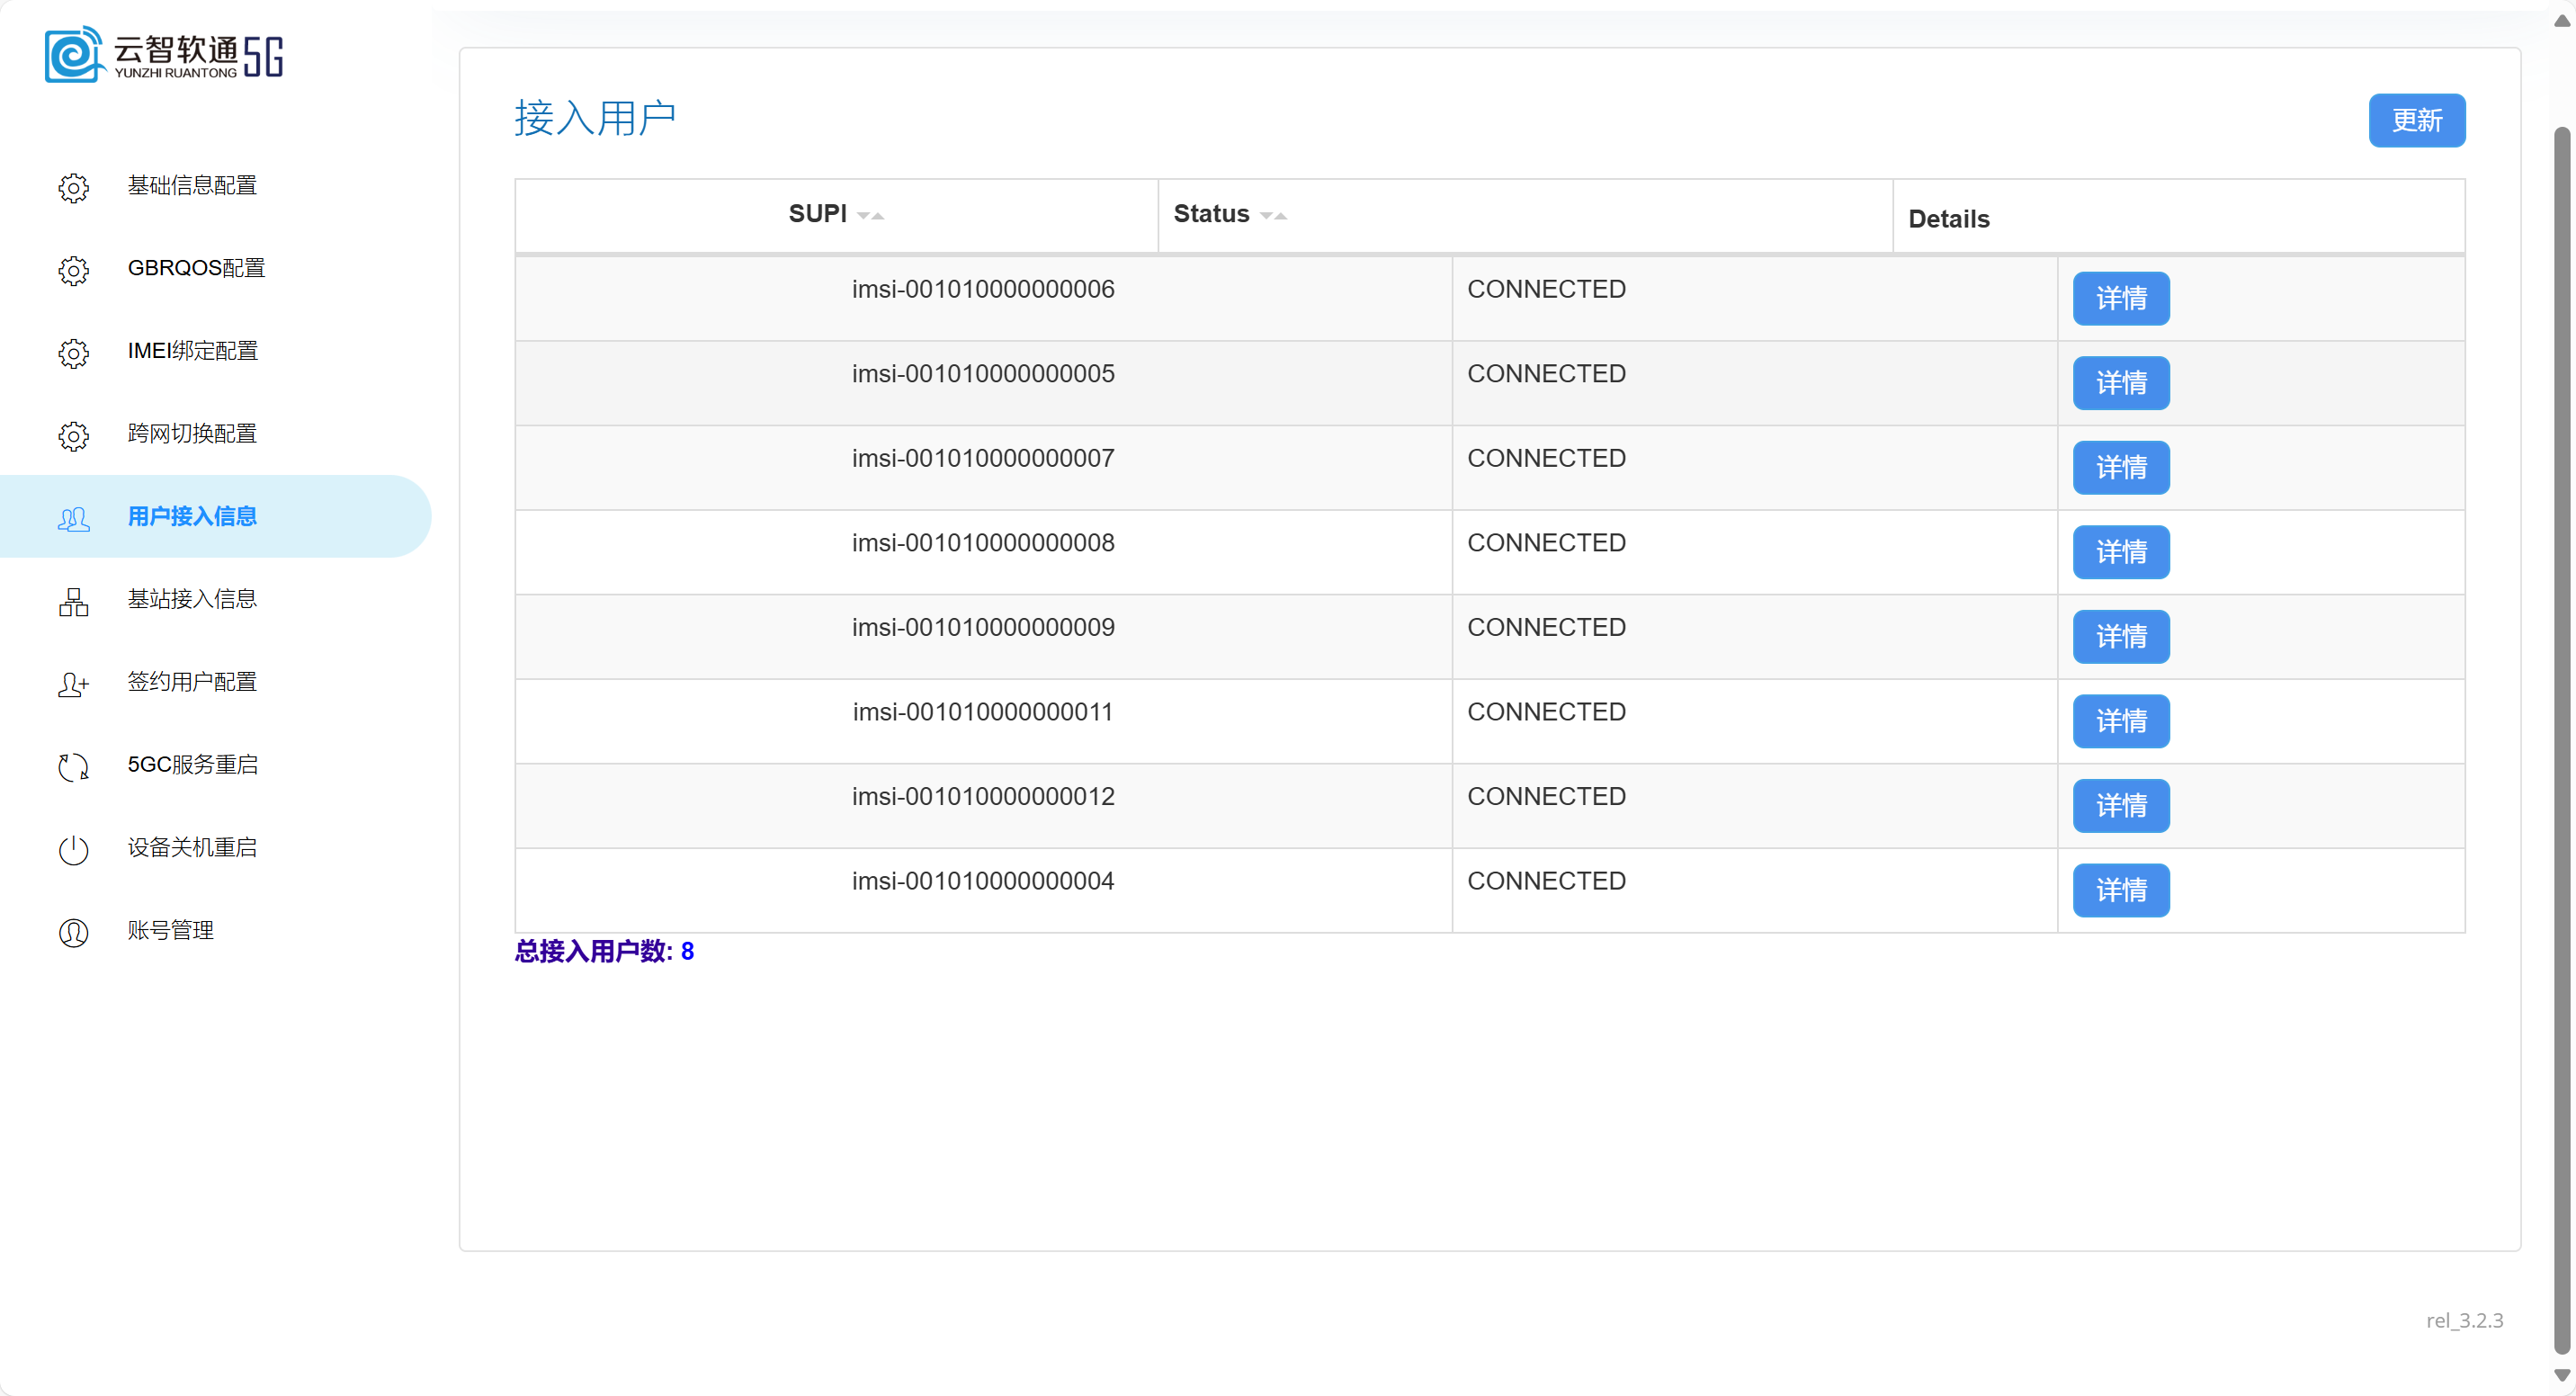Open 设备关机重启 menu item
Image resolution: width=2576 pixels, height=1396 pixels.
click(x=215, y=848)
